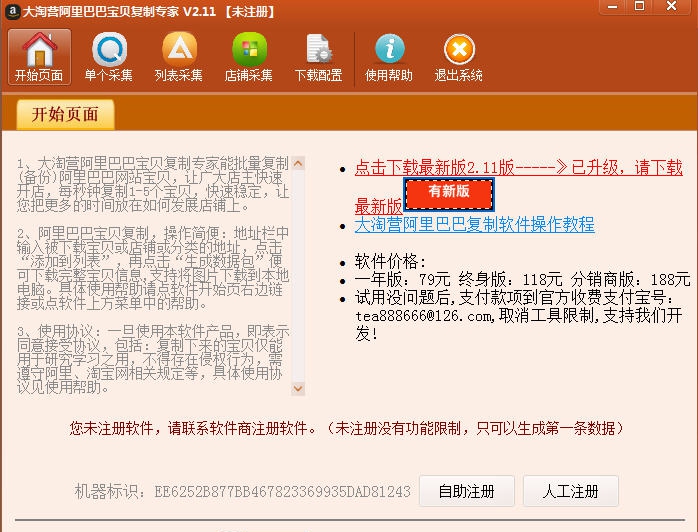Screen dimensions: 698x532
Task: Click the 机器标识 label
Action: point(110,491)
